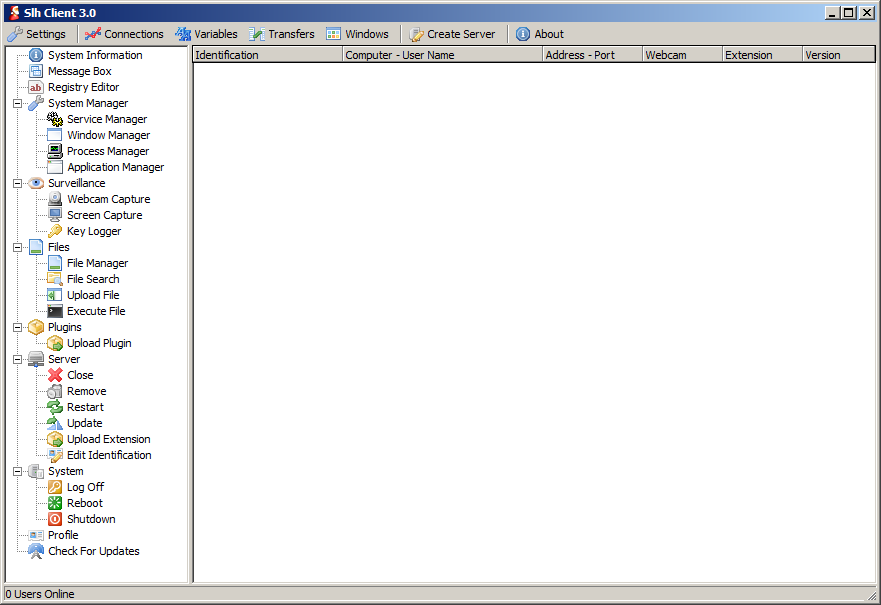Open the Process Manager icon
The width and height of the screenshot is (881, 605).
pyautogui.click(x=55, y=151)
